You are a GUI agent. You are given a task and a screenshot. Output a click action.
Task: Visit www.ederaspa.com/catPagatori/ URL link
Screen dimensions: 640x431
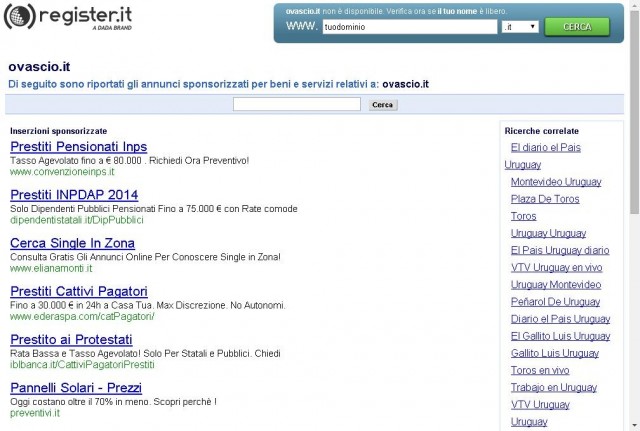[82, 316]
